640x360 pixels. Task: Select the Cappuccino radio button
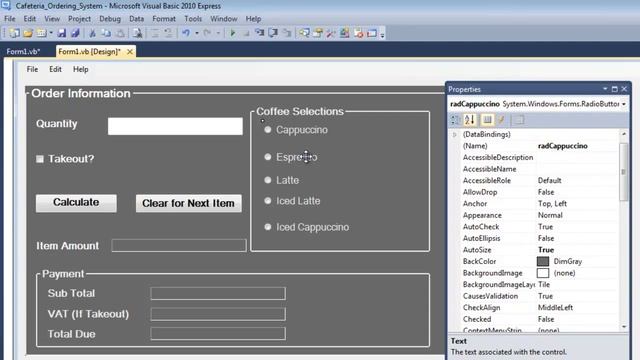coord(268,130)
